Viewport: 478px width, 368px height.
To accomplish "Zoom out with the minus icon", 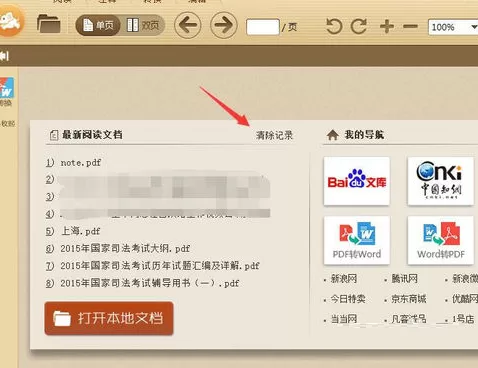I will pos(410,26).
